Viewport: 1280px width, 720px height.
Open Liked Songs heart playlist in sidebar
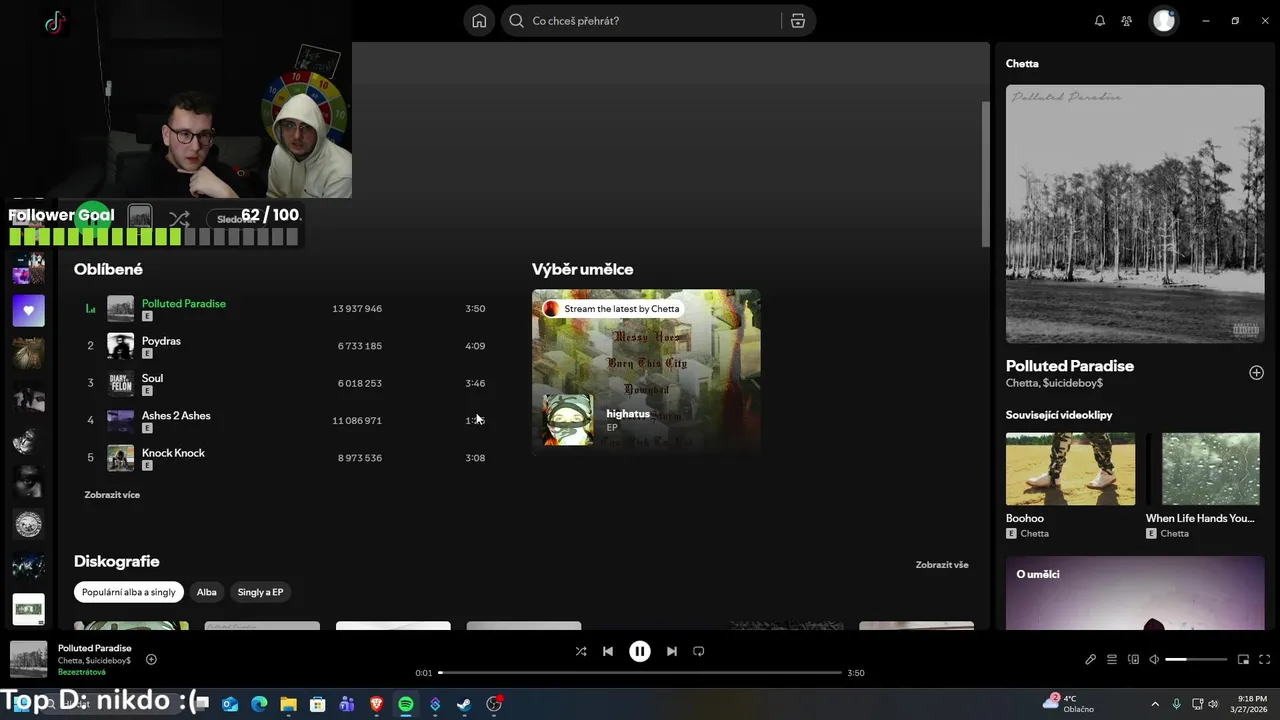pos(28,310)
